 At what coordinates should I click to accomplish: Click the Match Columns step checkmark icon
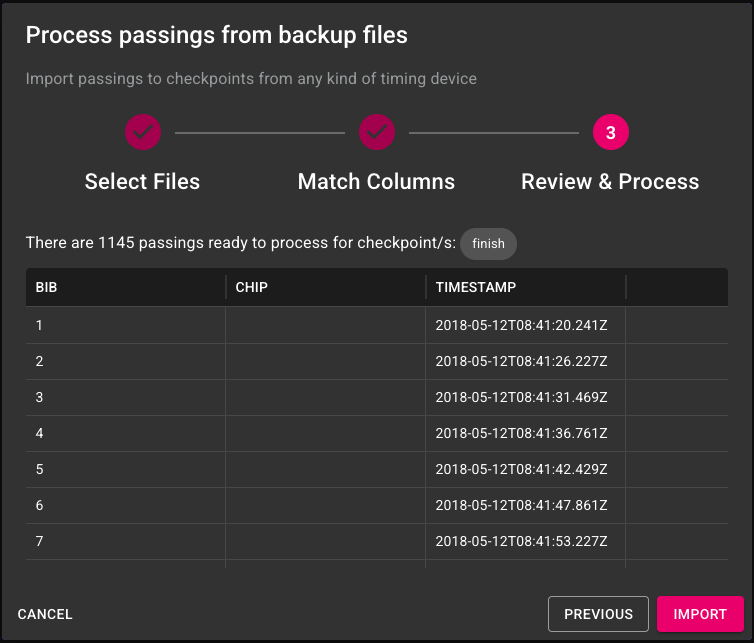(x=377, y=132)
